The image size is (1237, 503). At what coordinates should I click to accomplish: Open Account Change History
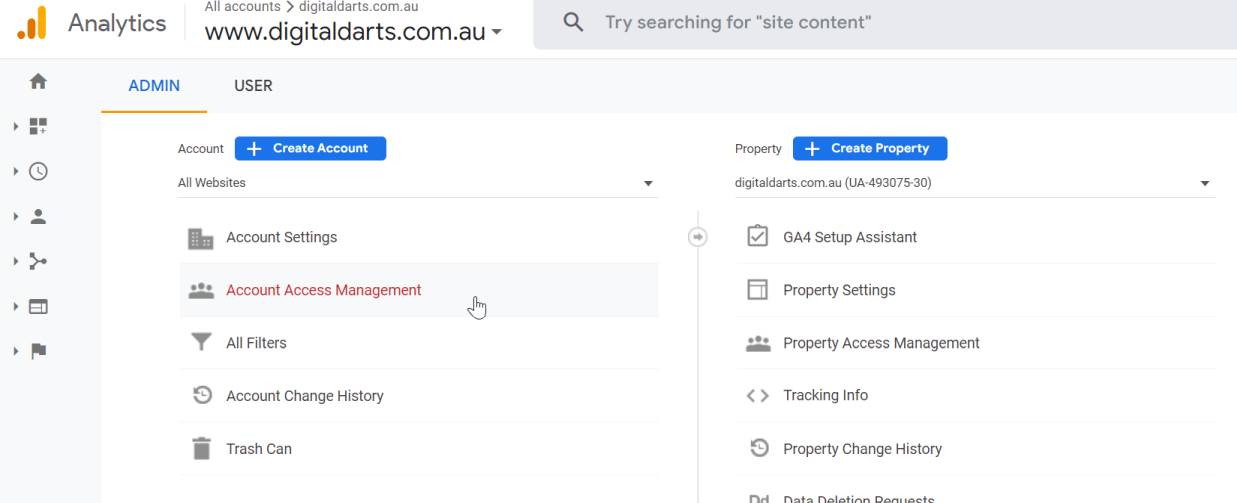tap(418, 396)
